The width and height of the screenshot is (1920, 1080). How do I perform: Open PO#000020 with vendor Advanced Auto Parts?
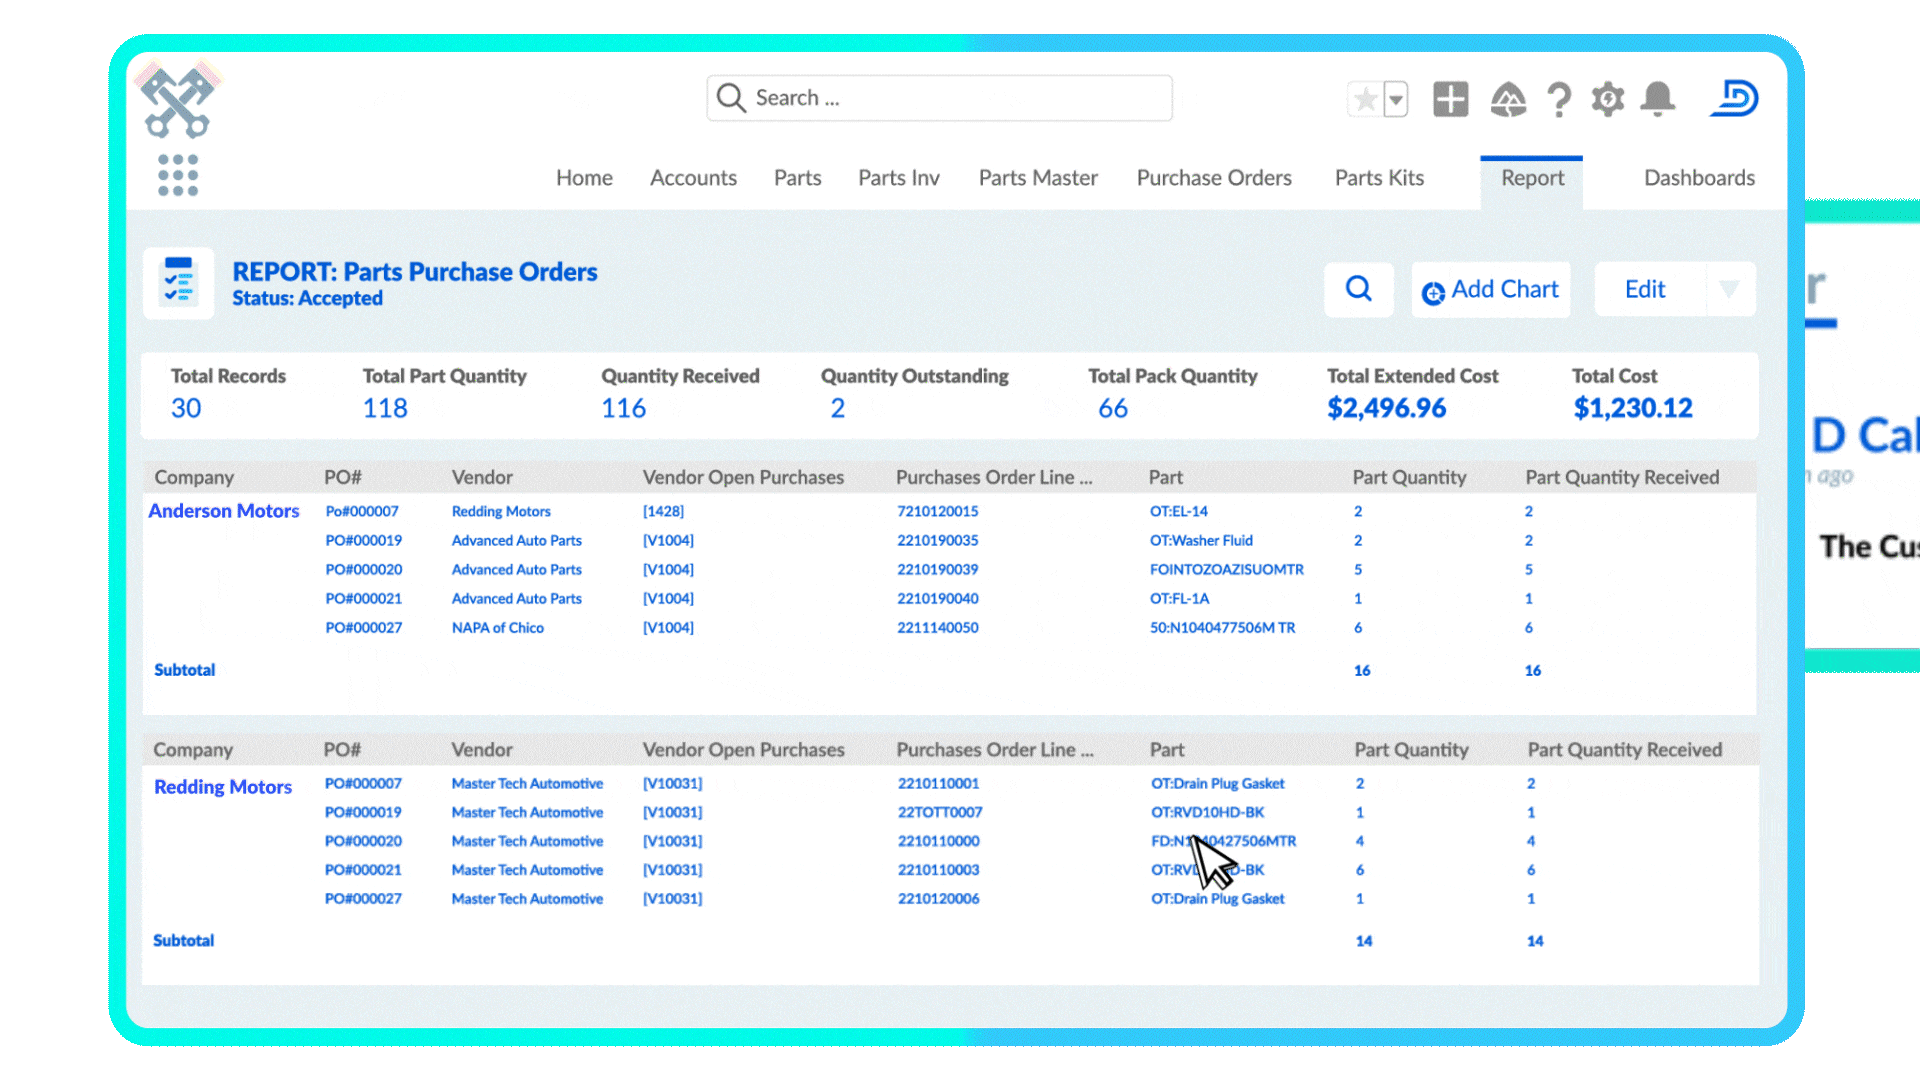(364, 569)
